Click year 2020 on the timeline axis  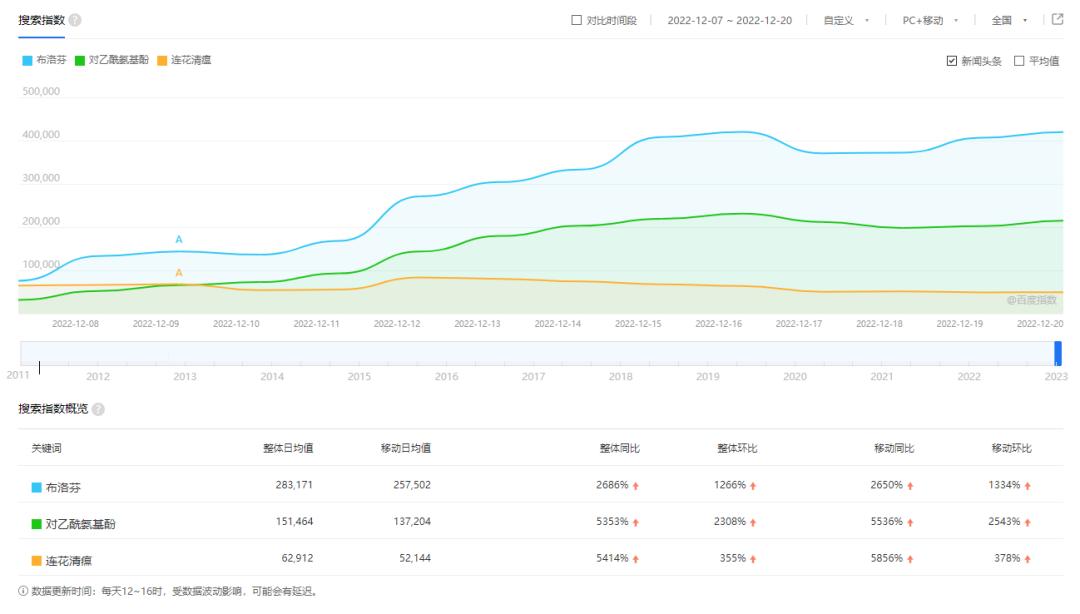click(795, 376)
